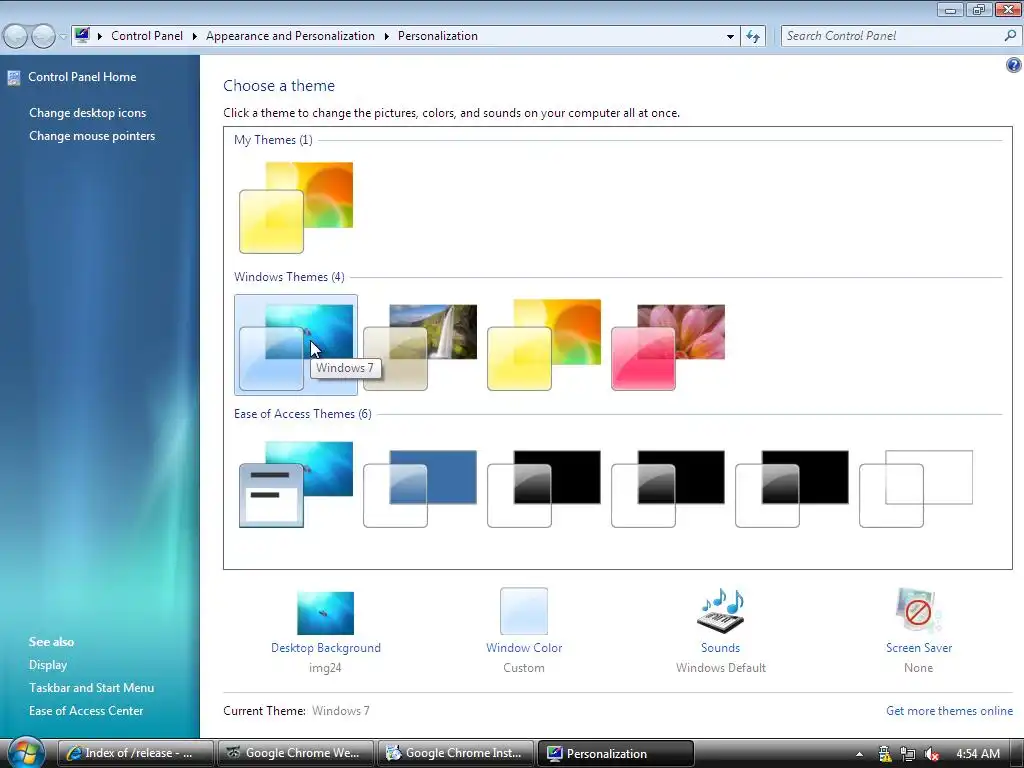Click the Back navigation button
Image resolution: width=1024 pixels, height=768 pixels.
coord(16,36)
